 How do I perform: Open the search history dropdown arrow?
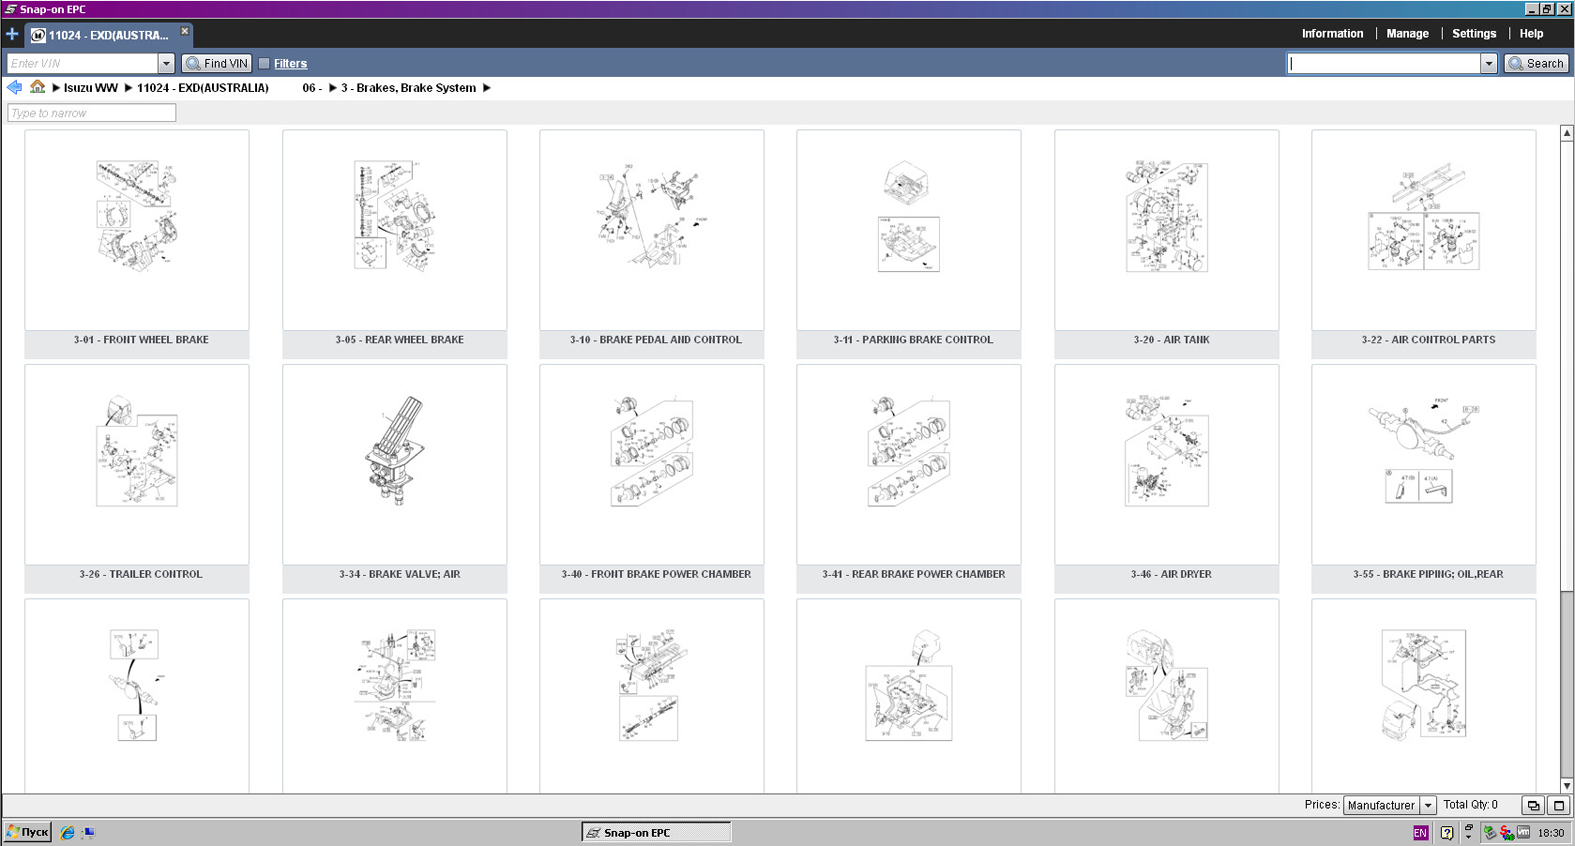point(1488,63)
